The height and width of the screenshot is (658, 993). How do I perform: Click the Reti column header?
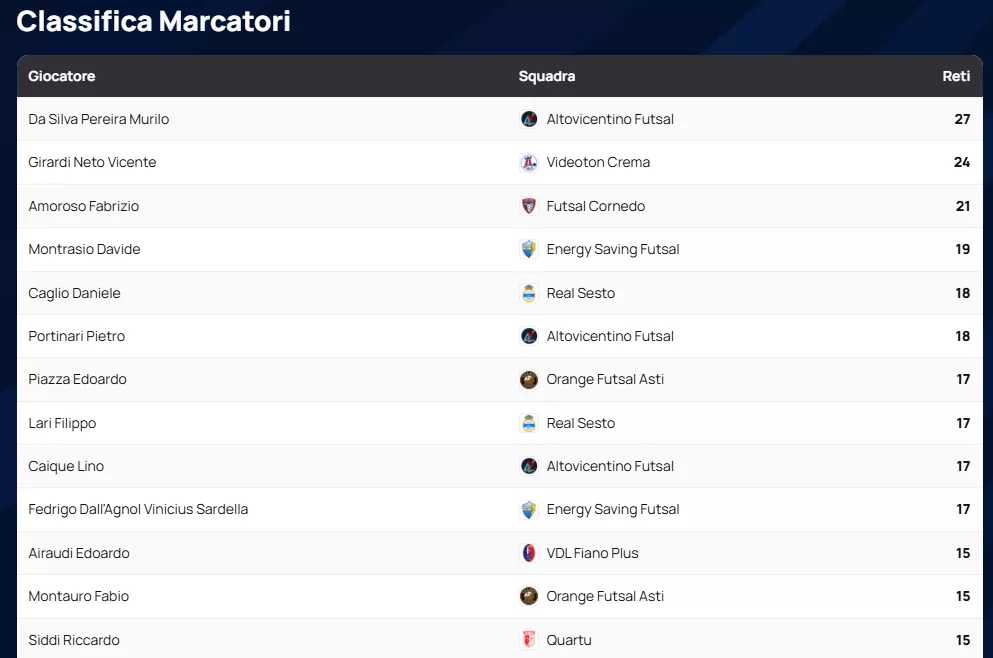coord(956,76)
